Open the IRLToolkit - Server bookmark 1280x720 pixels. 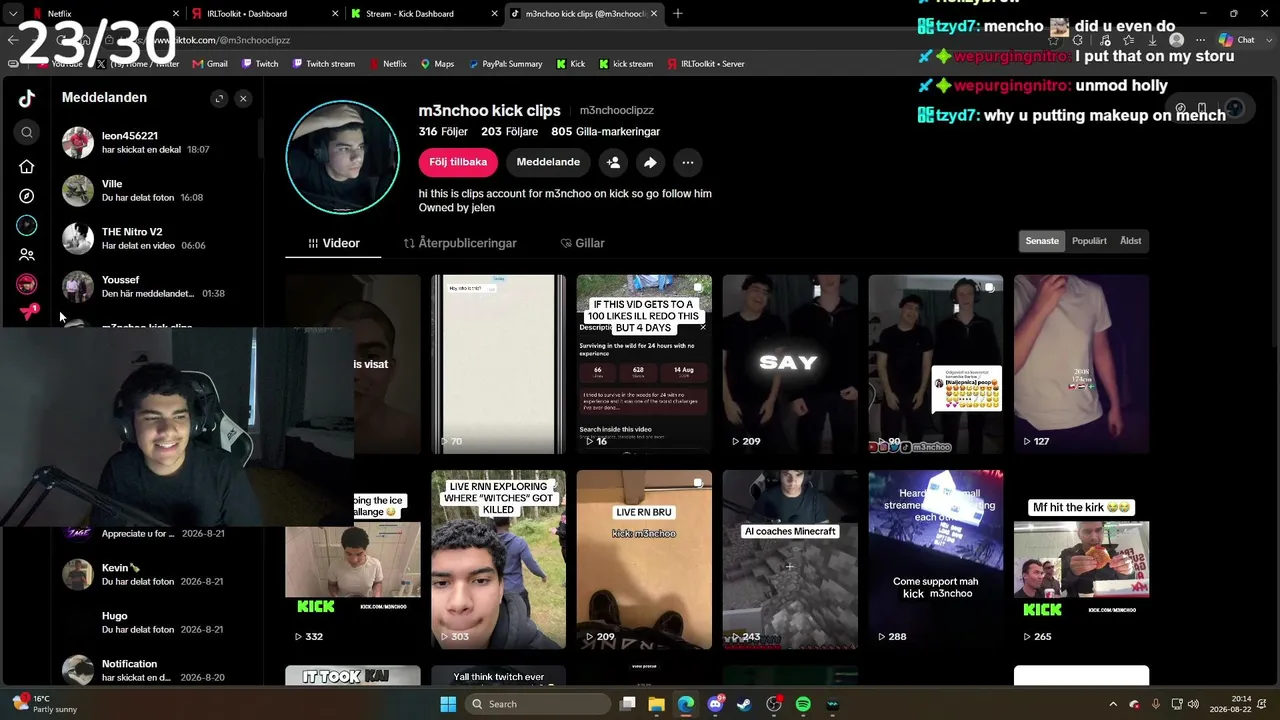click(705, 64)
